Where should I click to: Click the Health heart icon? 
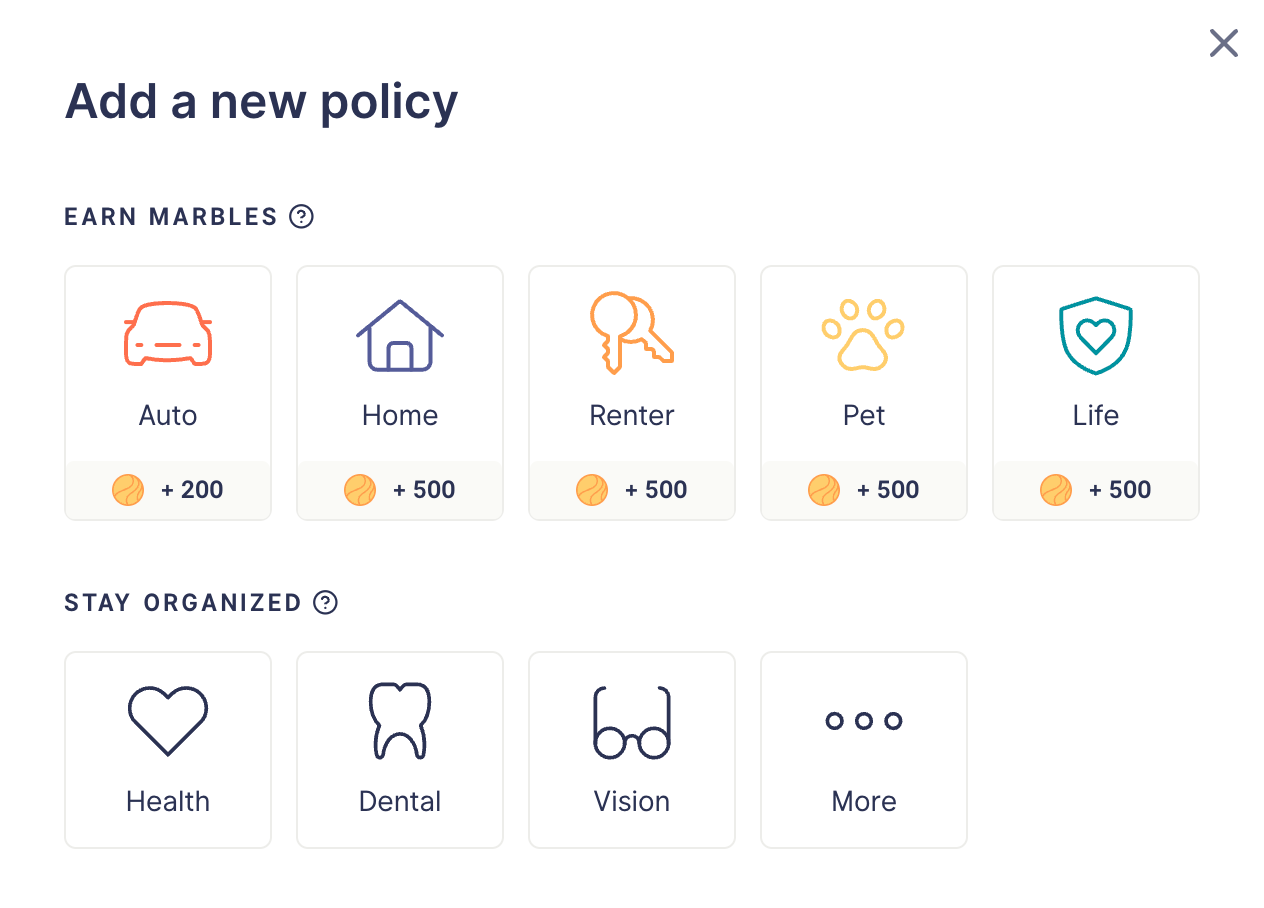point(168,720)
